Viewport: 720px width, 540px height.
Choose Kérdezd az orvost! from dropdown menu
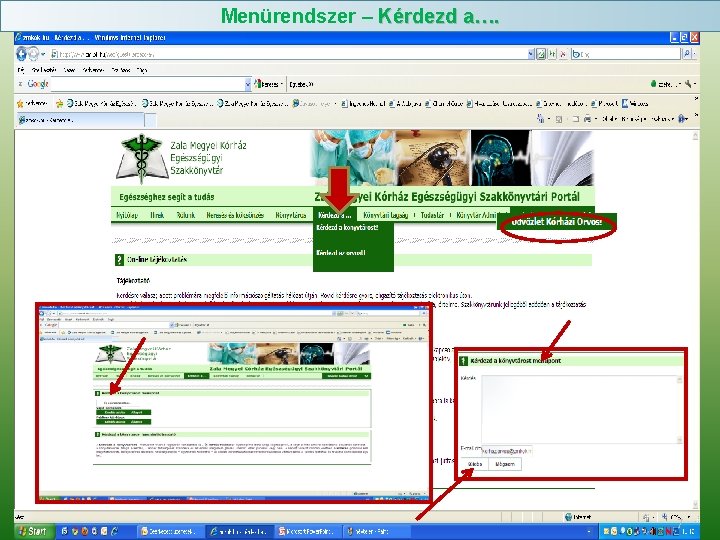(341, 253)
